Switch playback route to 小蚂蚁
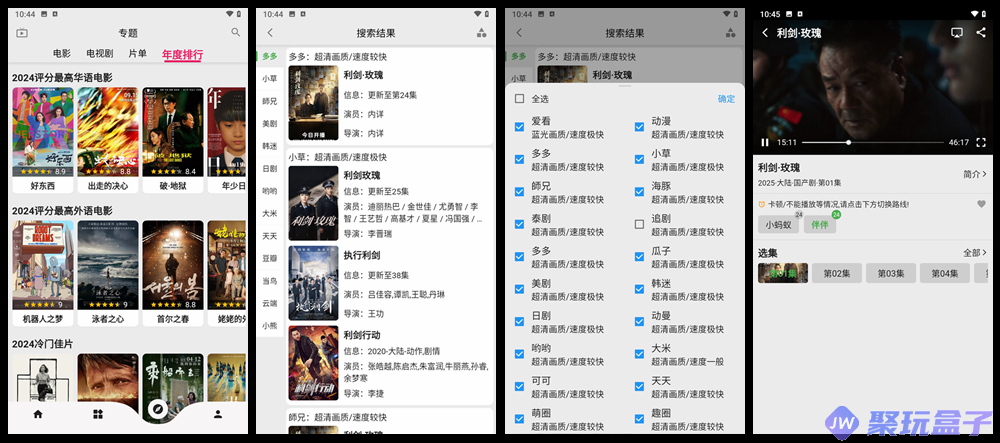This screenshot has width=1000, height=443. pos(779,224)
